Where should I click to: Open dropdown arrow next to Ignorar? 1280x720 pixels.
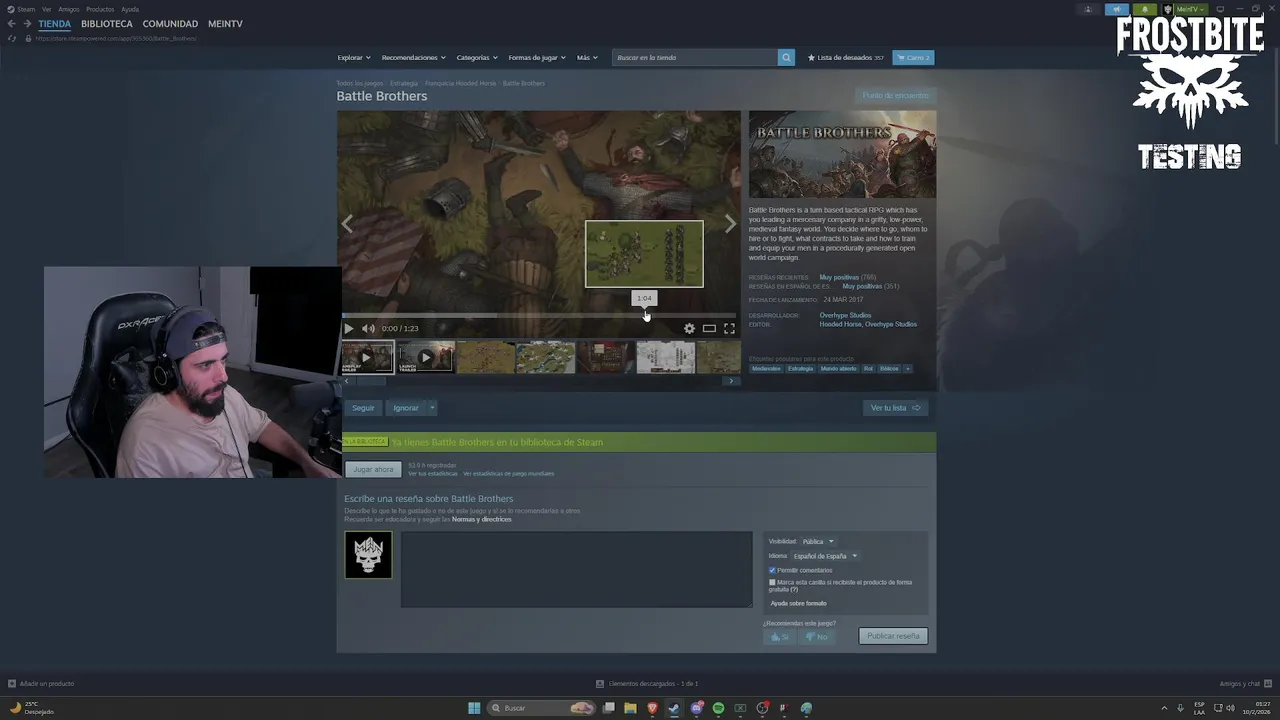tap(432, 408)
